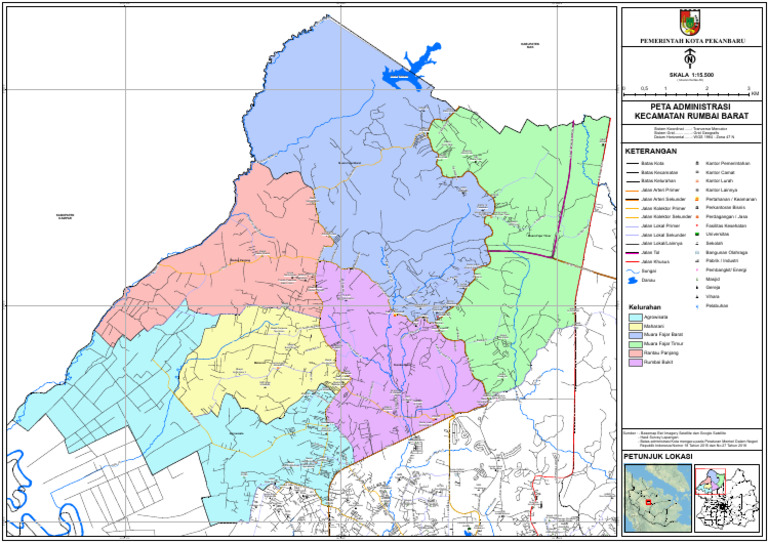Click the 'Jalan Lokal/Lainnya' legend label
The height and width of the screenshot is (543, 768).
click(x=661, y=243)
